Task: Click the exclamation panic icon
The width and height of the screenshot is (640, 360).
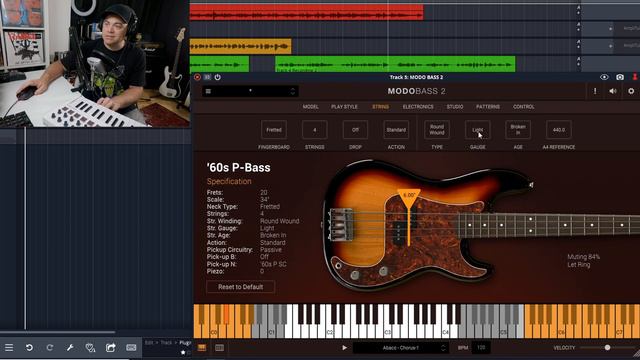Action: [595, 91]
